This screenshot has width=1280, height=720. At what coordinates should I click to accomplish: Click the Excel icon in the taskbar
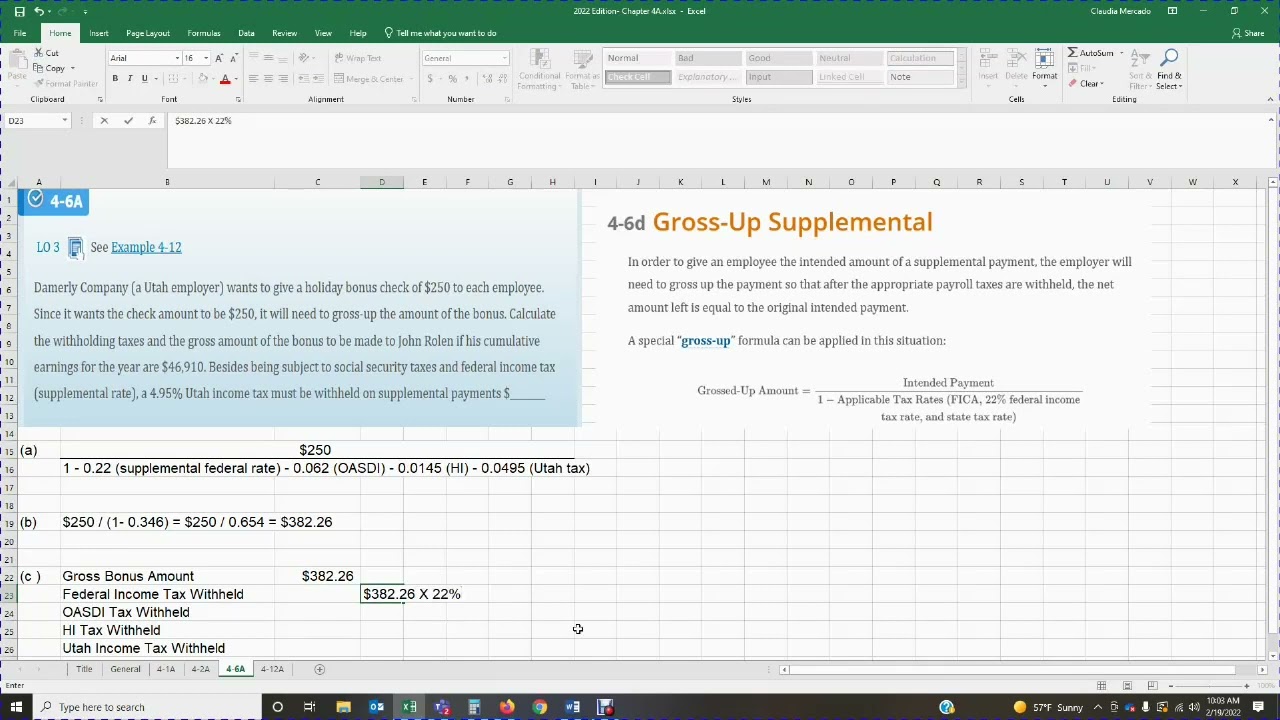tap(409, 707)
